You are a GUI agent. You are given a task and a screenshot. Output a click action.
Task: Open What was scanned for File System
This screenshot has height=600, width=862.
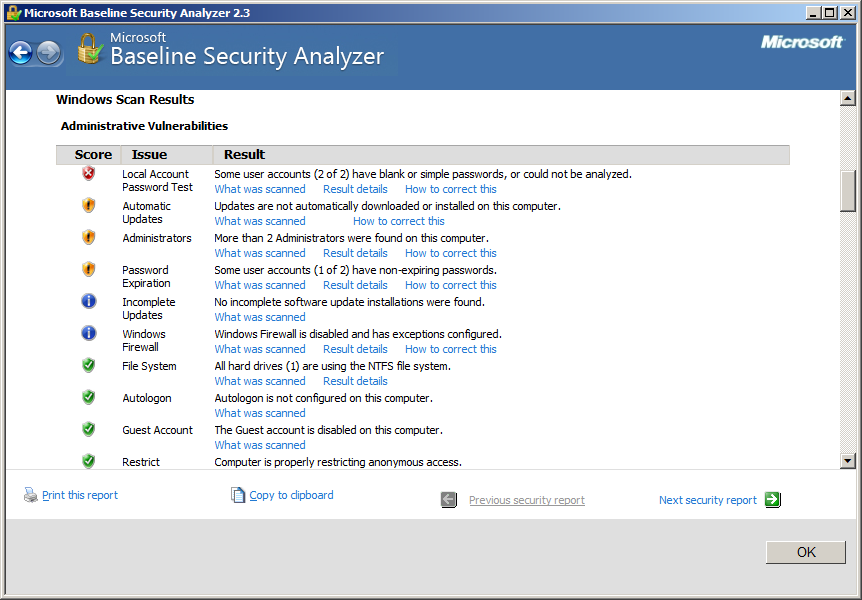[260, 381]
